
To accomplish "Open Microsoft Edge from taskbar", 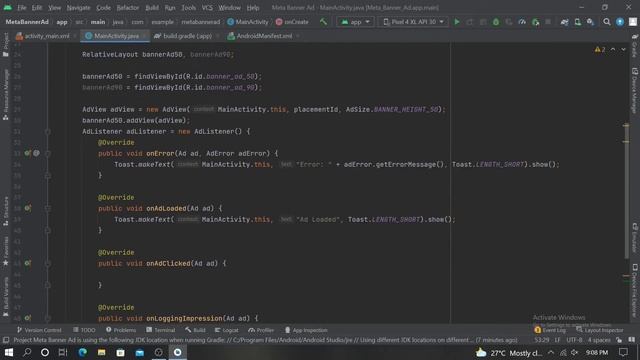I will pos(83,352).
